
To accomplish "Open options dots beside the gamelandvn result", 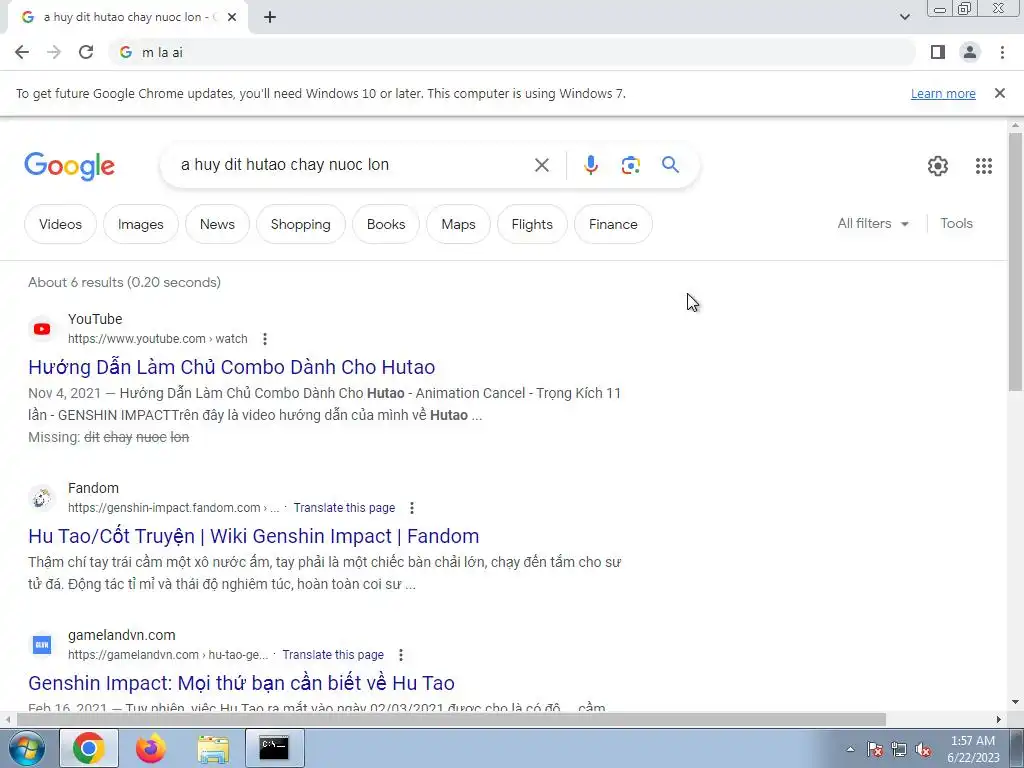I will (400, 655).
